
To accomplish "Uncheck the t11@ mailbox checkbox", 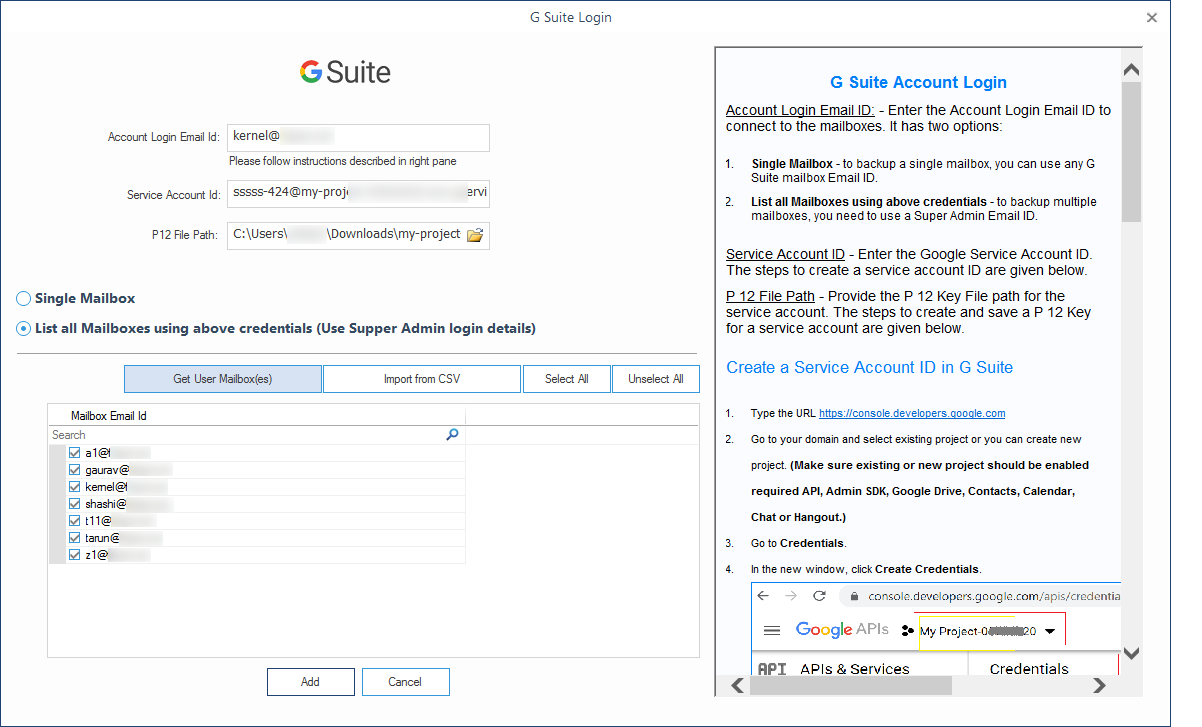I will pyautogui.click(x=74, y=521).
